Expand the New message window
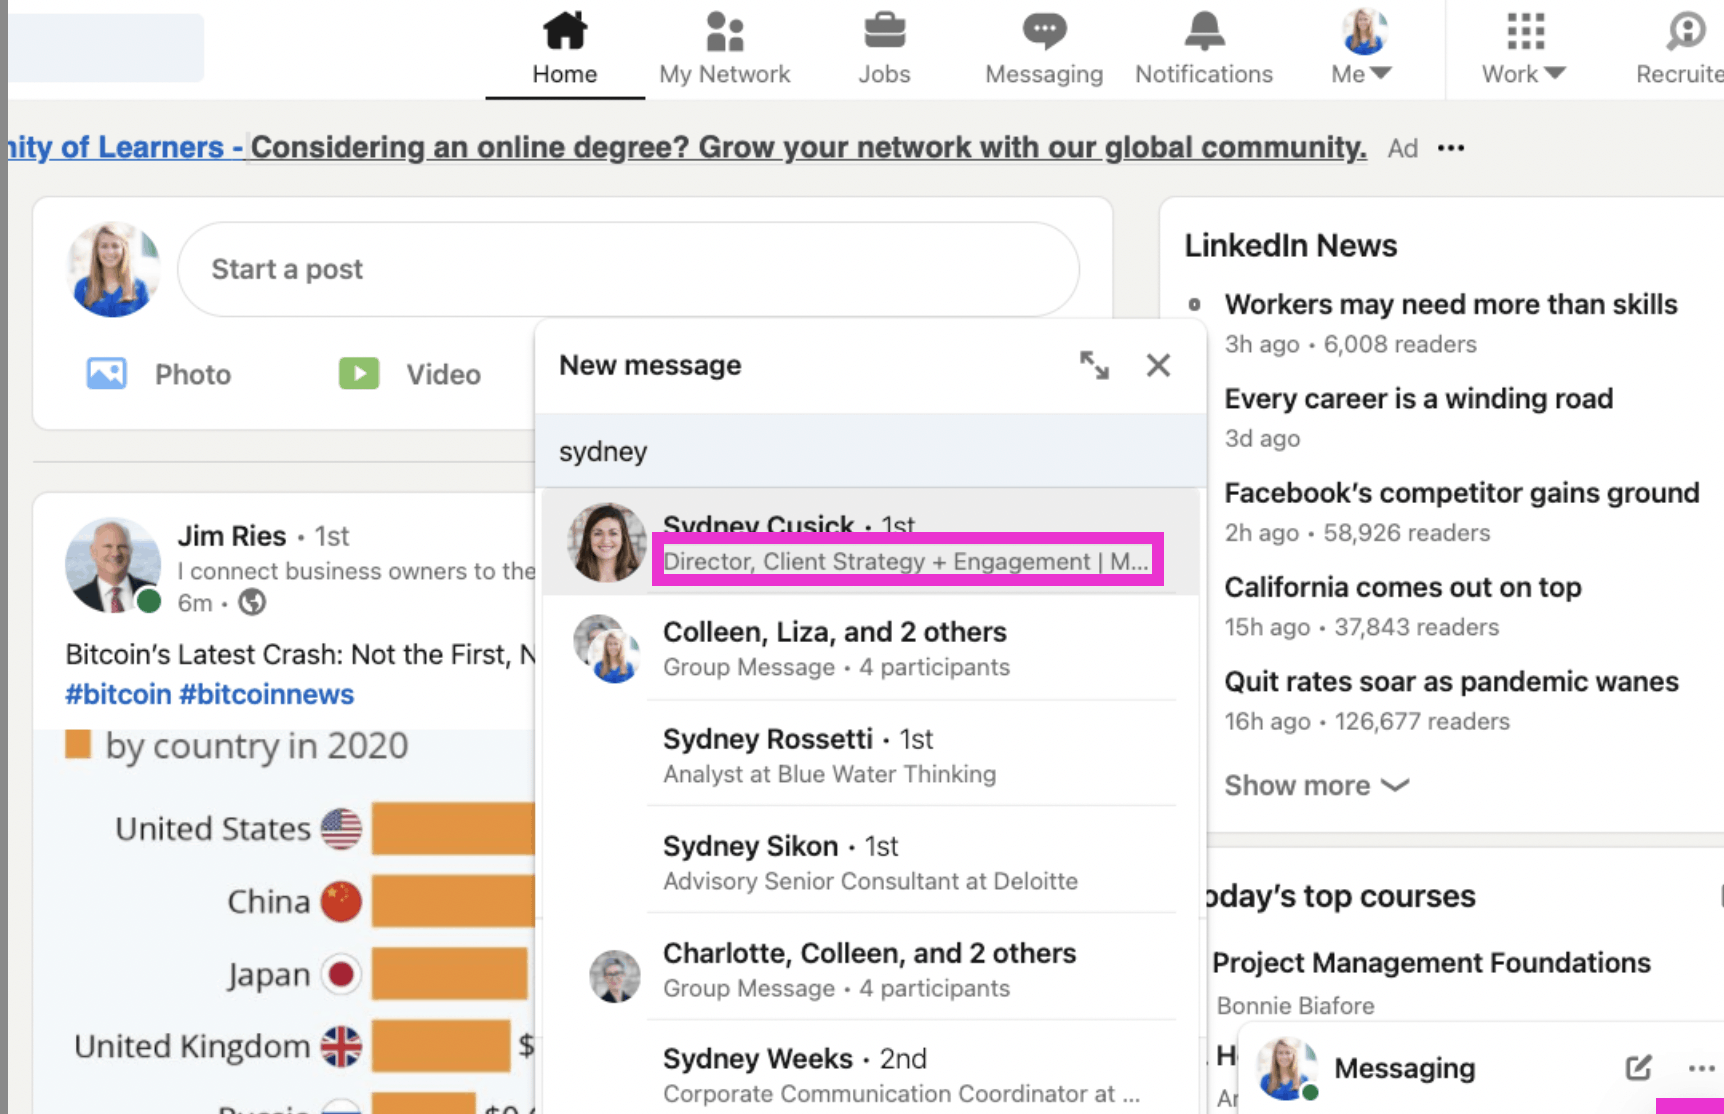The width and height of the screenshot is (1724, 1114). [x=1094, y=365]
